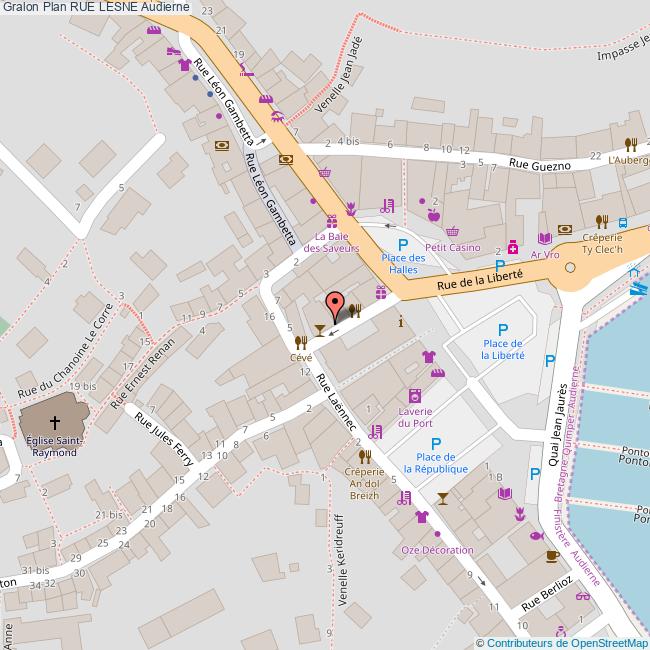Click the Rue Guezno street label
This screenshot has height=650, width=650.
coord(539,164)
